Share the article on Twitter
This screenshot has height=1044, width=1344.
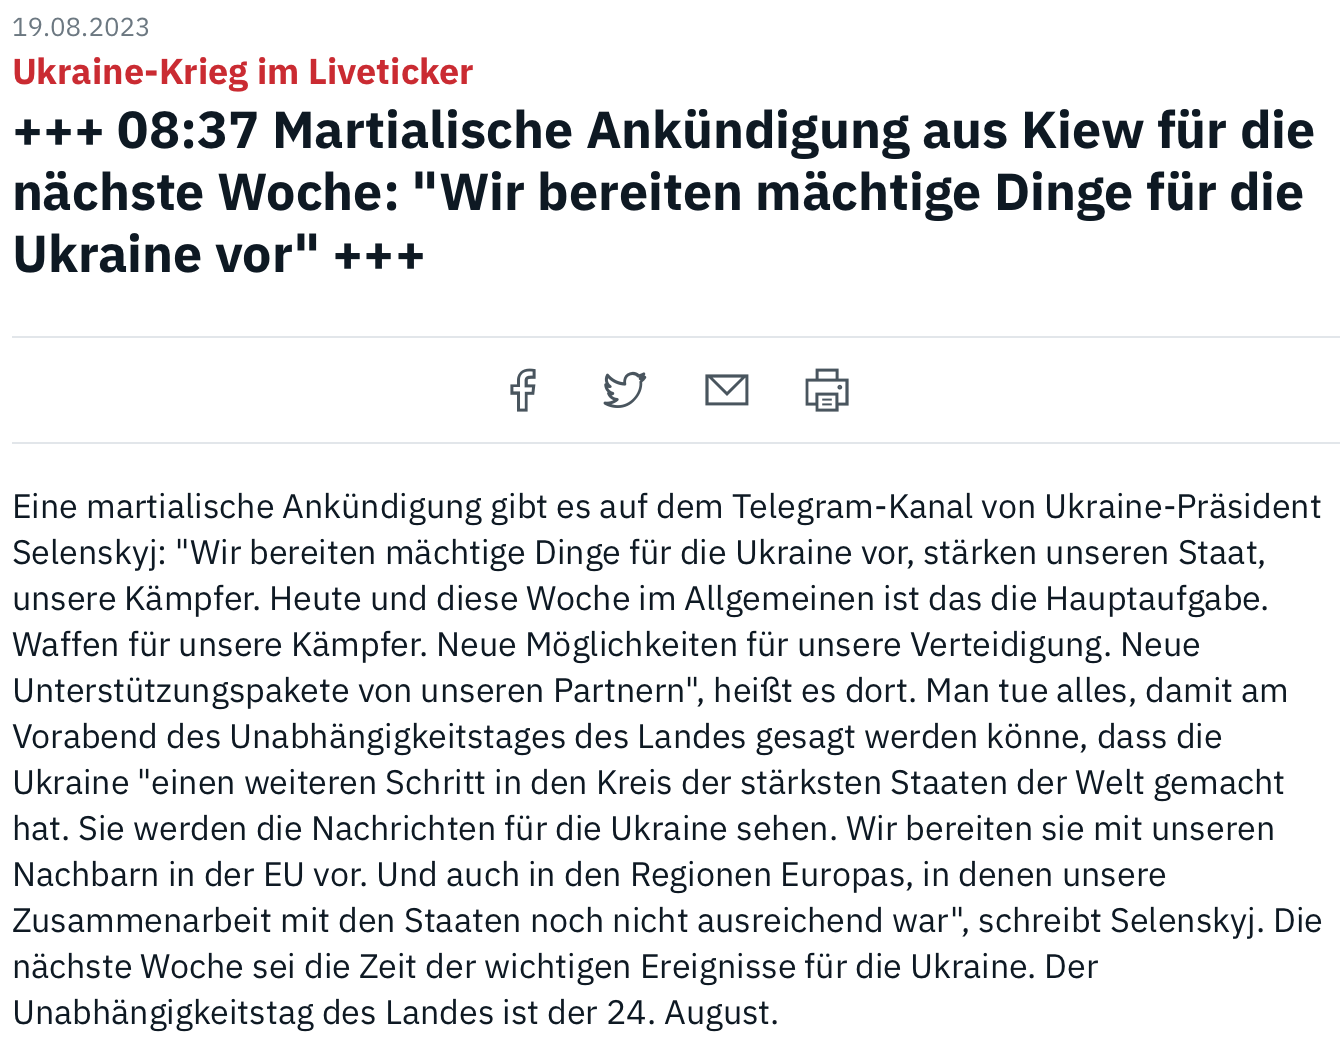[x=625, y=390]
